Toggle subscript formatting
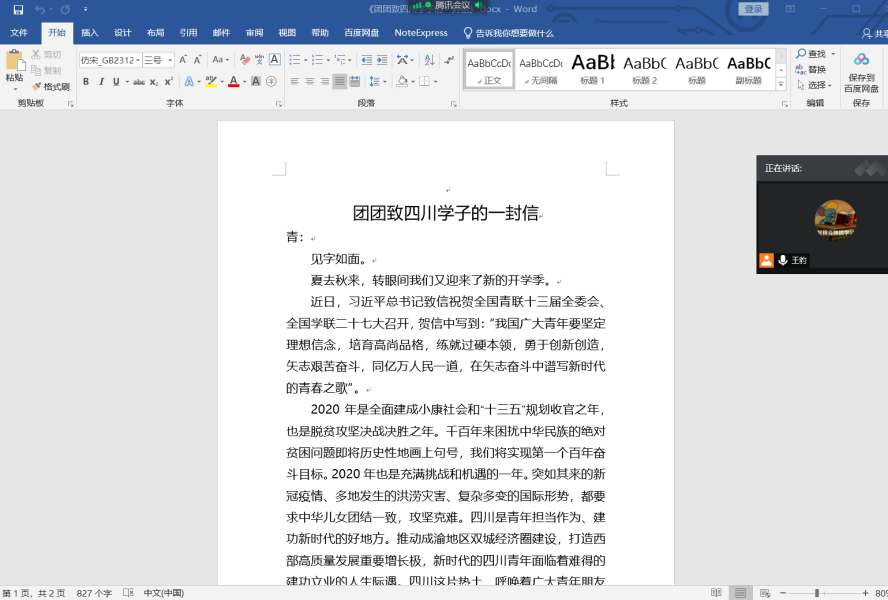 154,82
